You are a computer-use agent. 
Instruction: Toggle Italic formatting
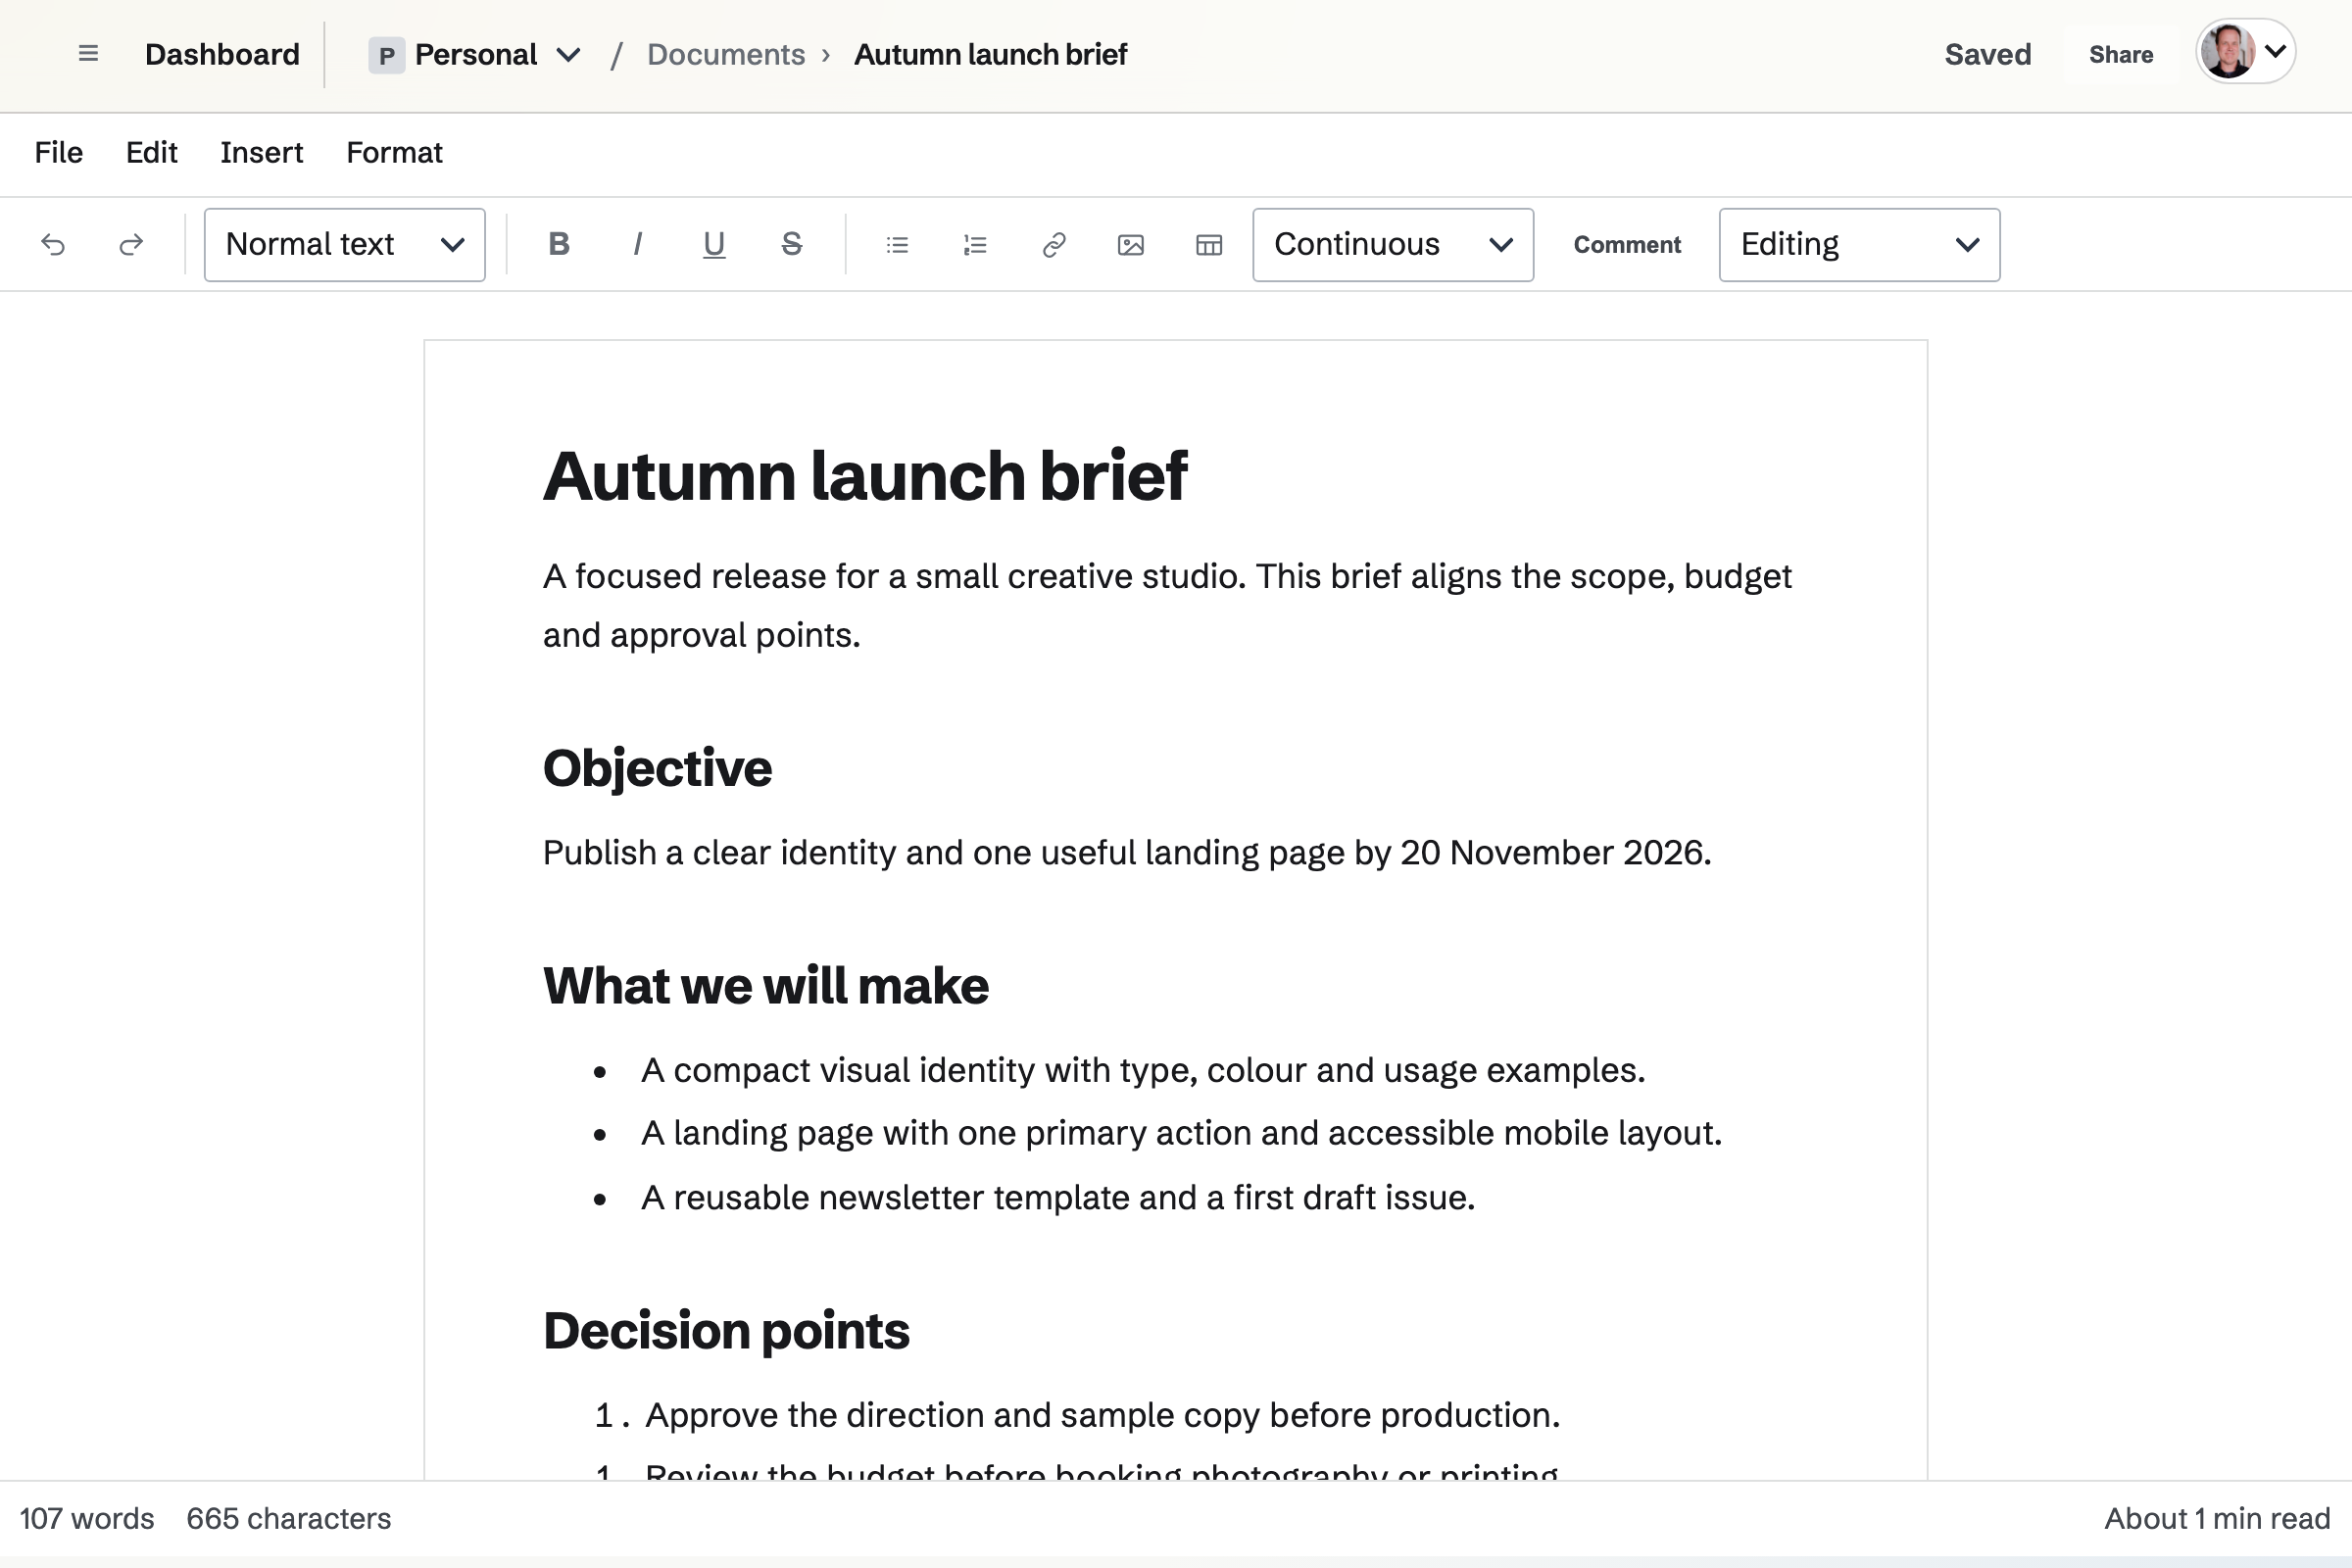(x=637, y=245)
